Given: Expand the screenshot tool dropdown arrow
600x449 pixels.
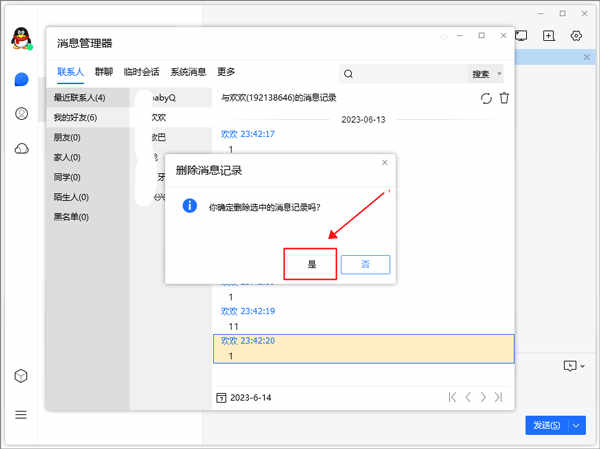Looking at the screenshot, I should coord(582,366).
